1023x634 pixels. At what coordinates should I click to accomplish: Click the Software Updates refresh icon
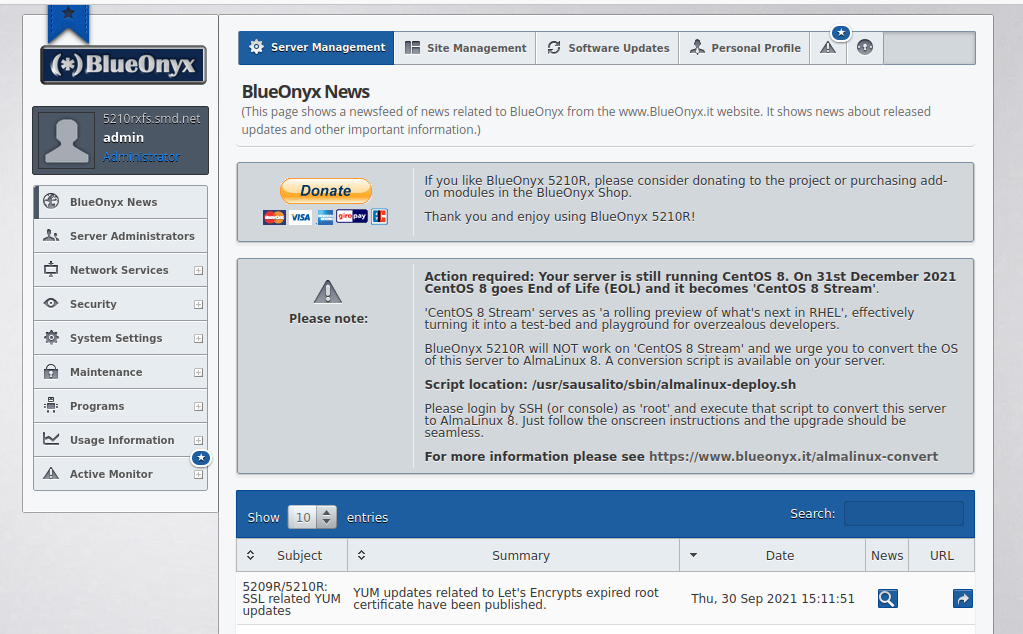pyautogui.click(x=554, y=47)
